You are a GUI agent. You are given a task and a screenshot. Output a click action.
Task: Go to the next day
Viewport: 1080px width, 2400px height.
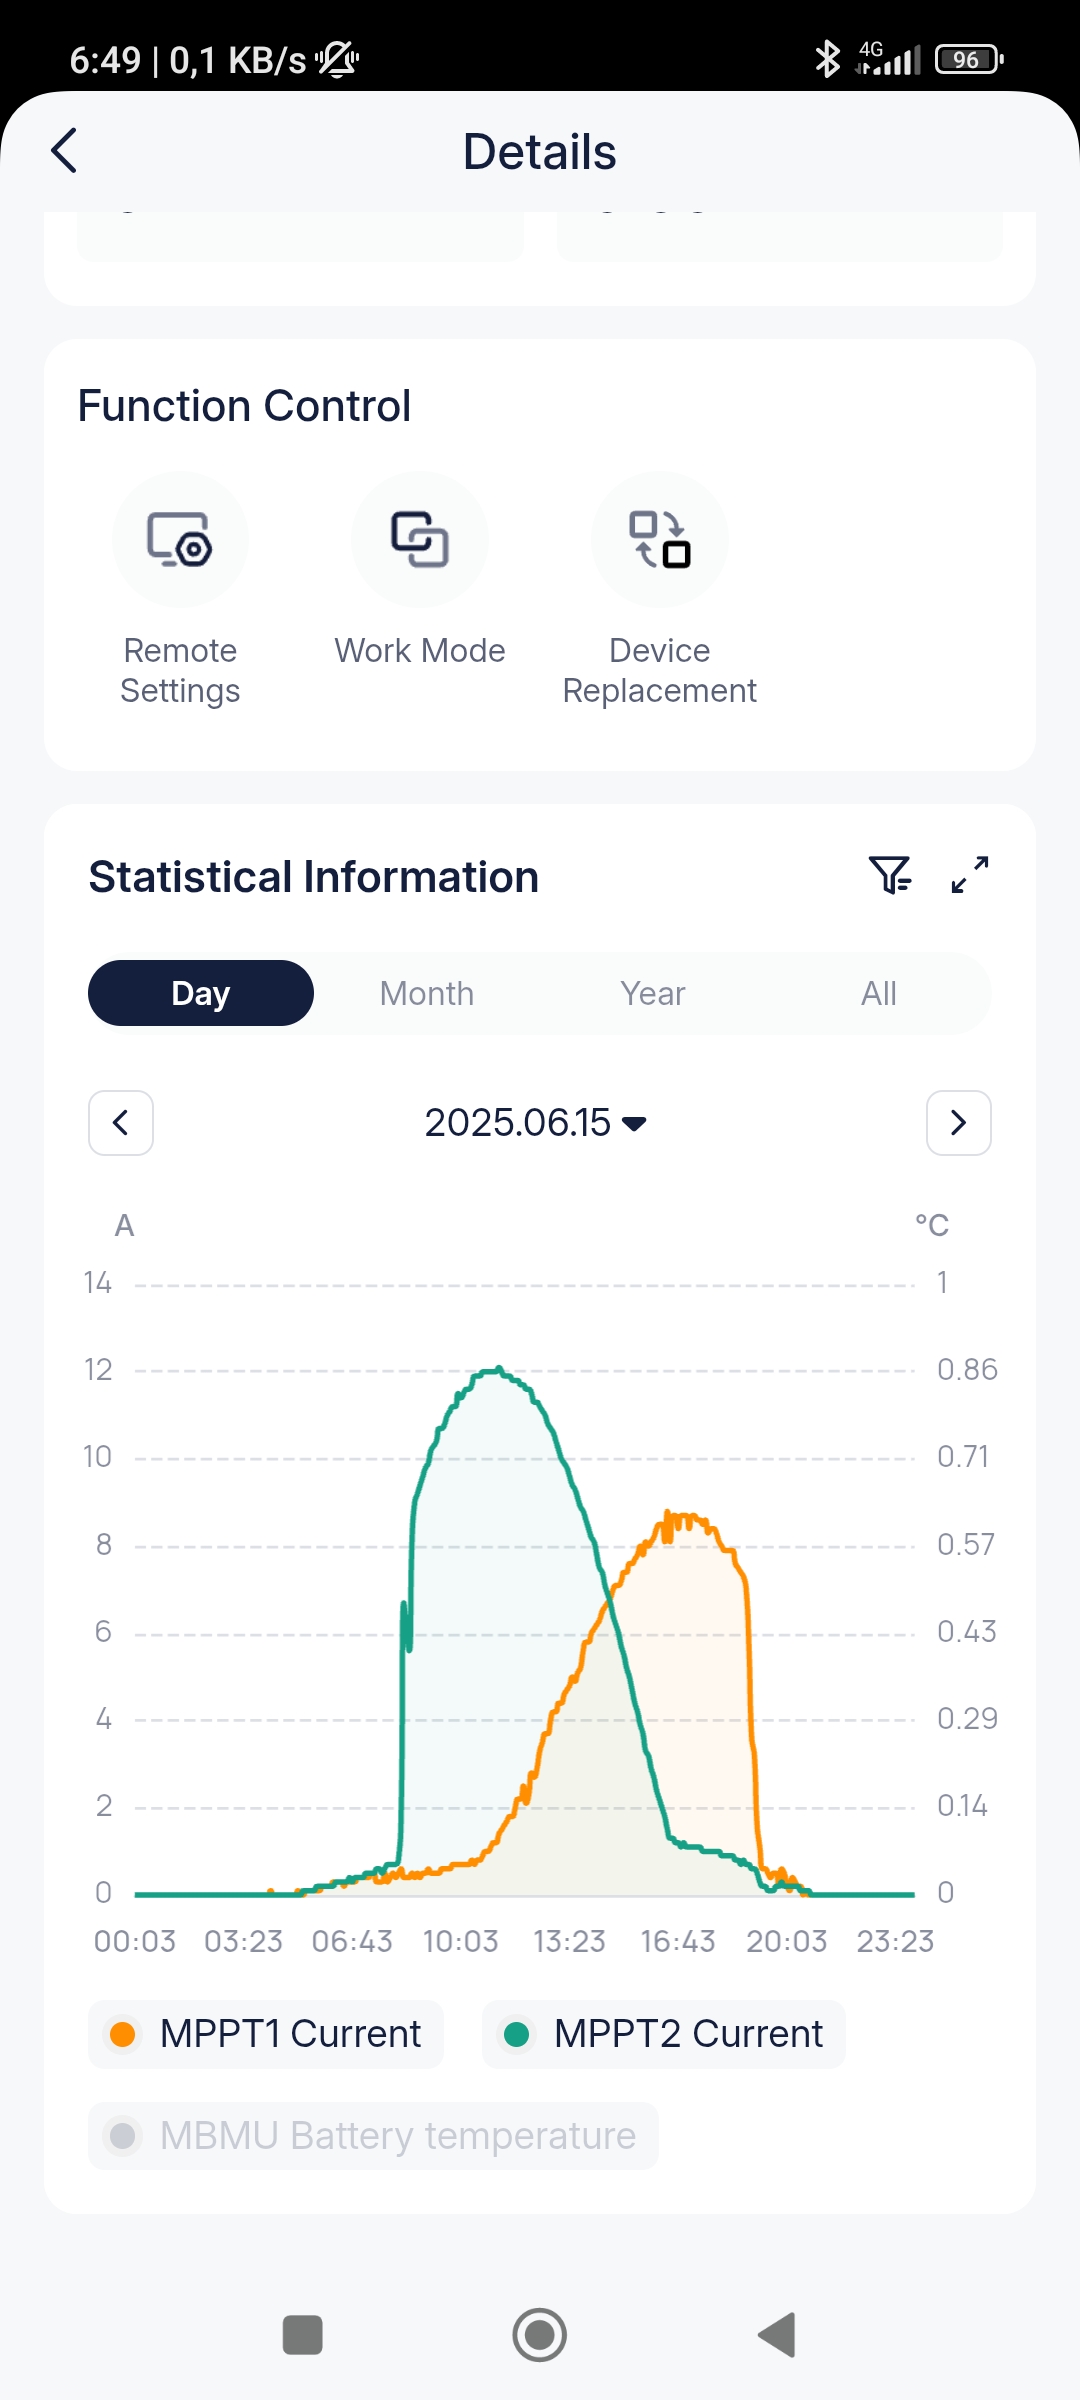pyautogui.click(x=959, y=1123)
